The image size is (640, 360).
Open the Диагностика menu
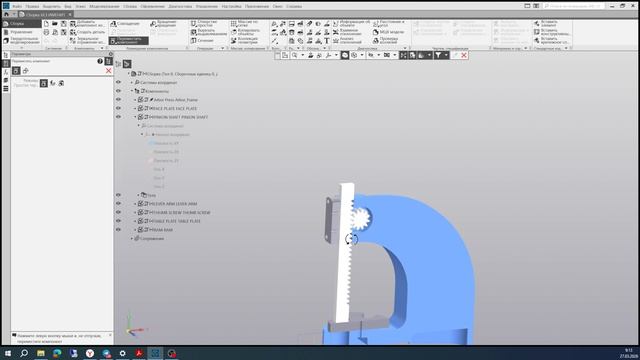pyautogui.click(x=180, y=7)
